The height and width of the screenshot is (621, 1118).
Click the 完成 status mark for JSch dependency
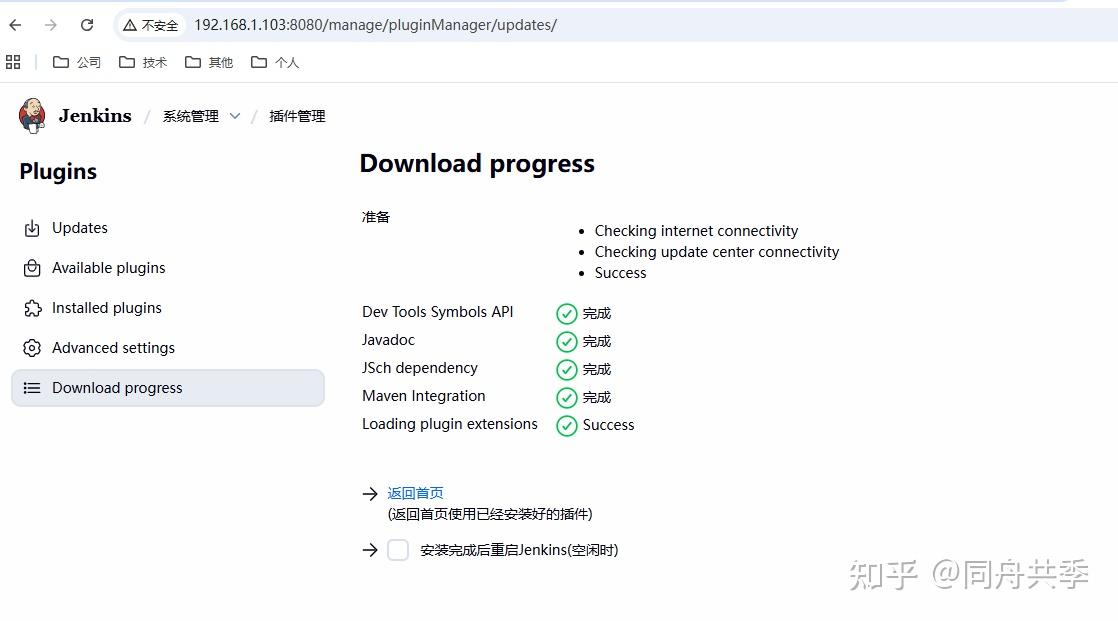(566, 369)
